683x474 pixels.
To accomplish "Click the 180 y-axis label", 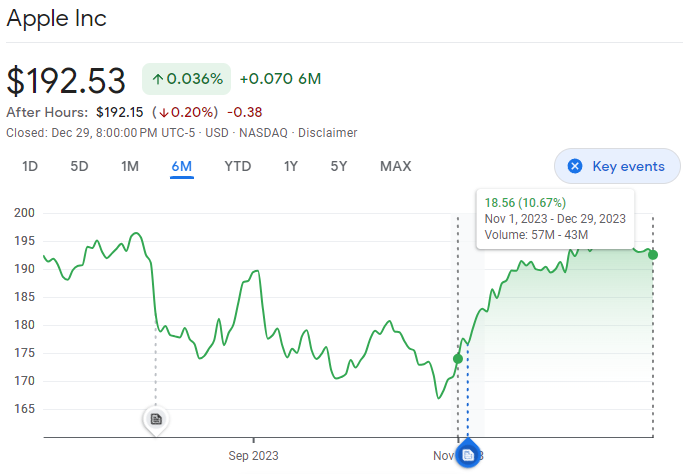I will 24,325.
